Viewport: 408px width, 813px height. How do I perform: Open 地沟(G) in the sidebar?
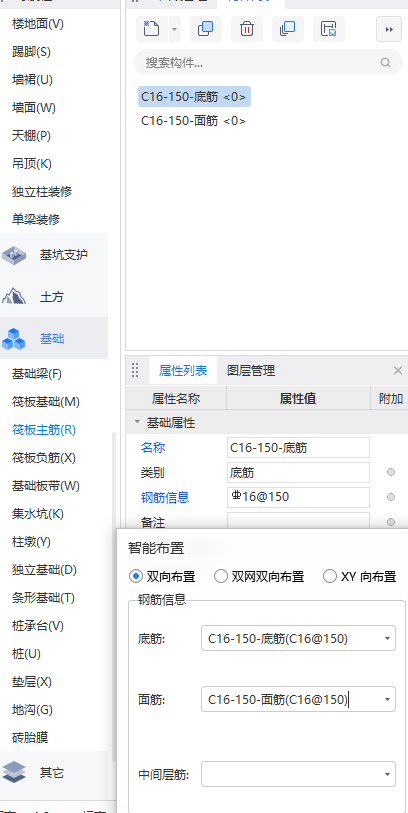point(32,709)
